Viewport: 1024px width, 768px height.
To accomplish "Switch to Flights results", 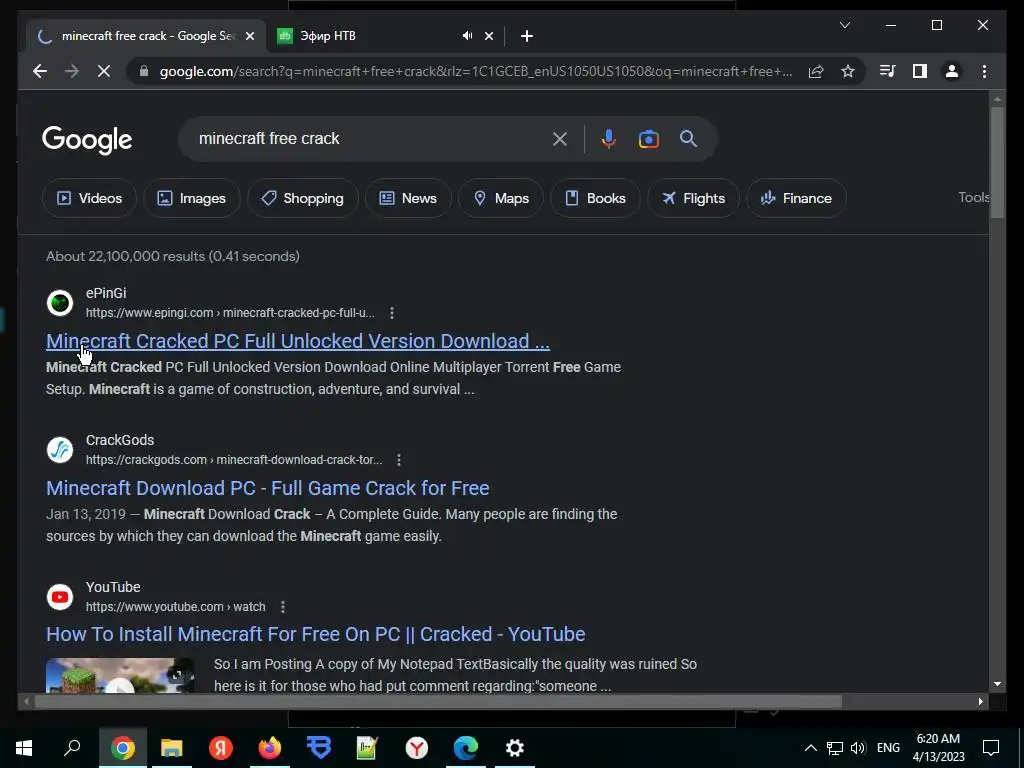I will [693, 198].
